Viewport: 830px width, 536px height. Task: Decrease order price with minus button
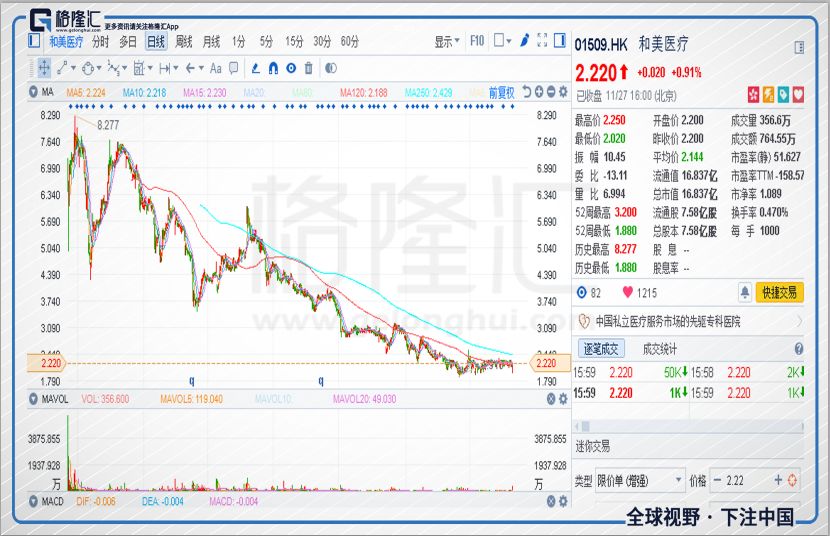coord(717,480)
